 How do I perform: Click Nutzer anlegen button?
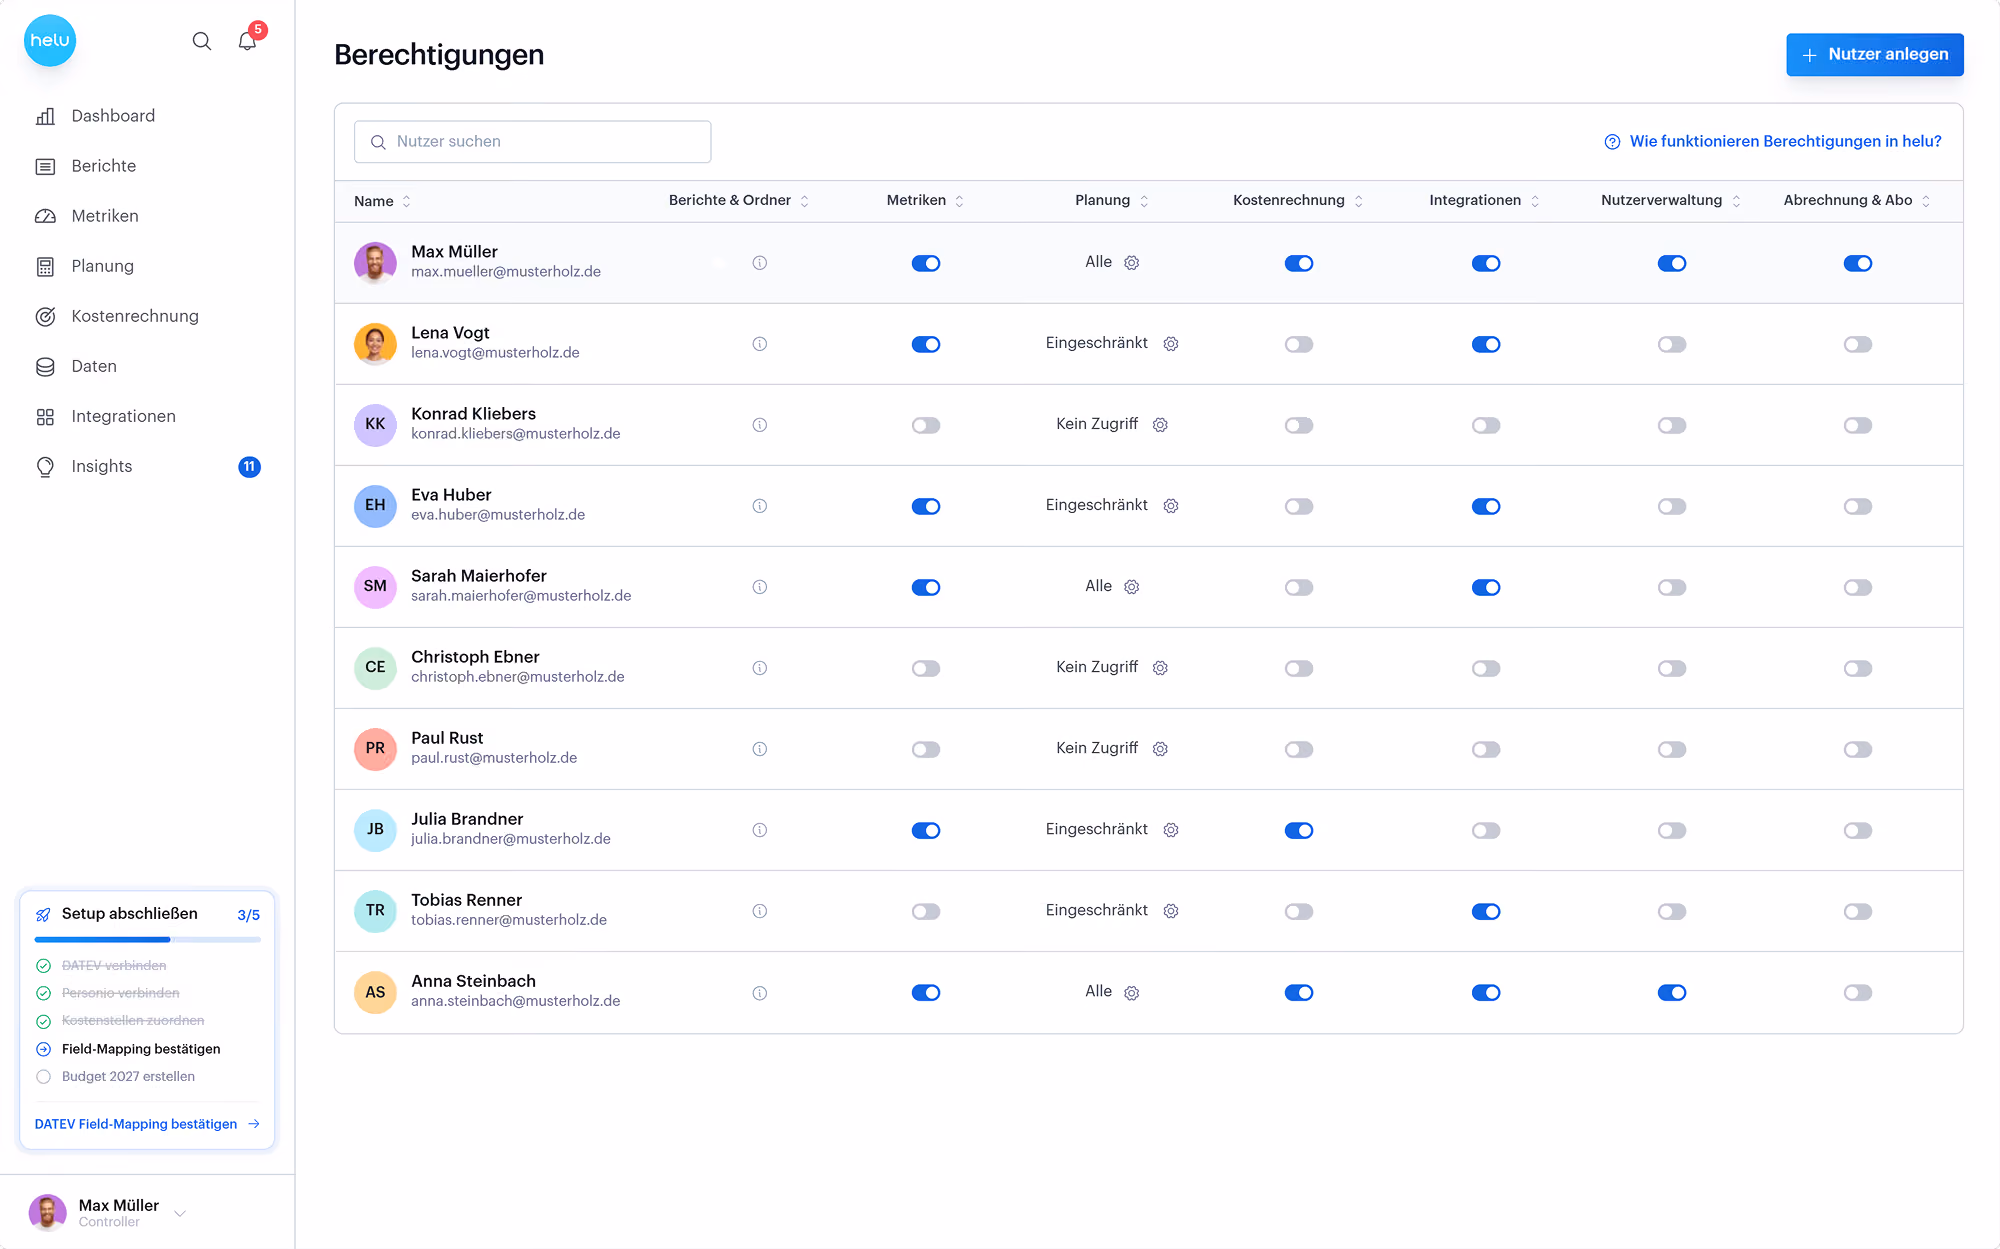click(1875, 54)
